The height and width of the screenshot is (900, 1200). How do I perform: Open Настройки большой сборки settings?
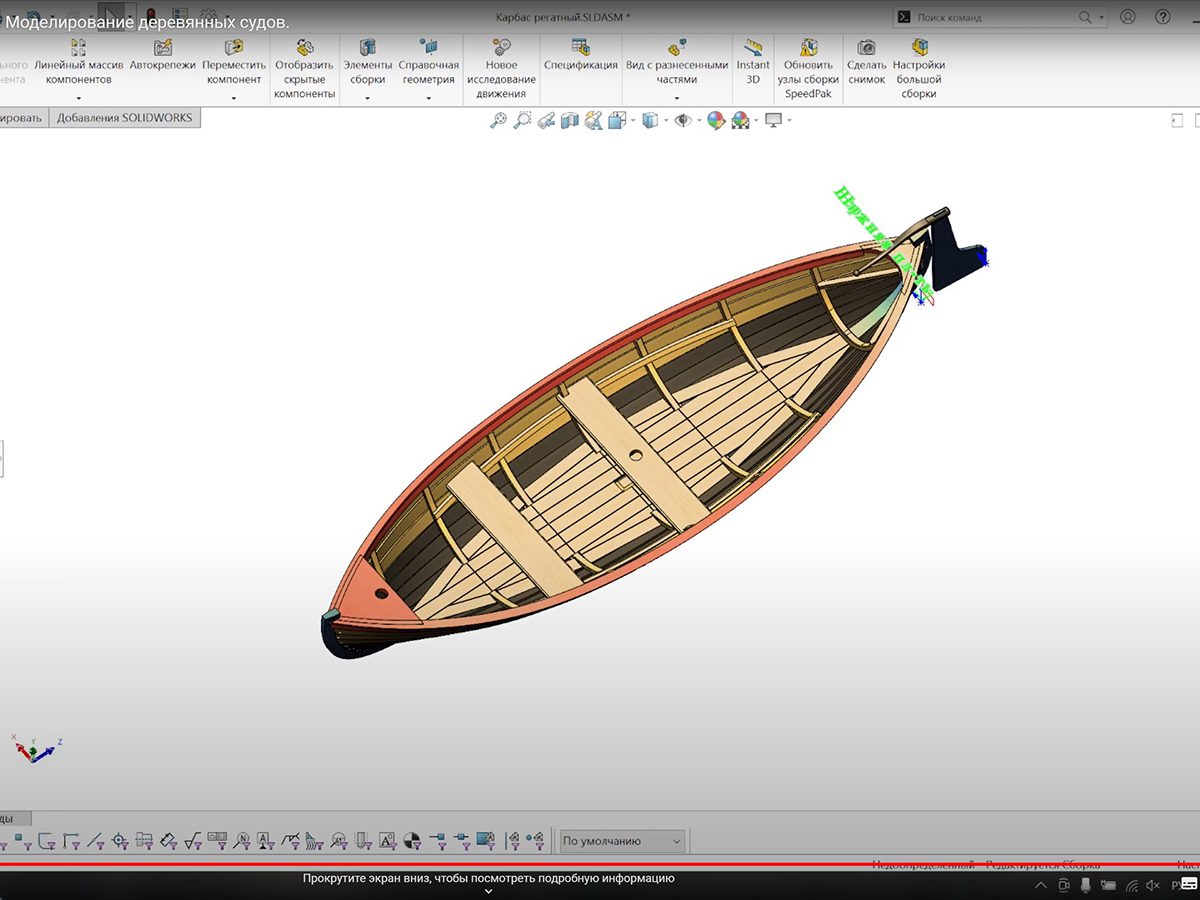918,48
